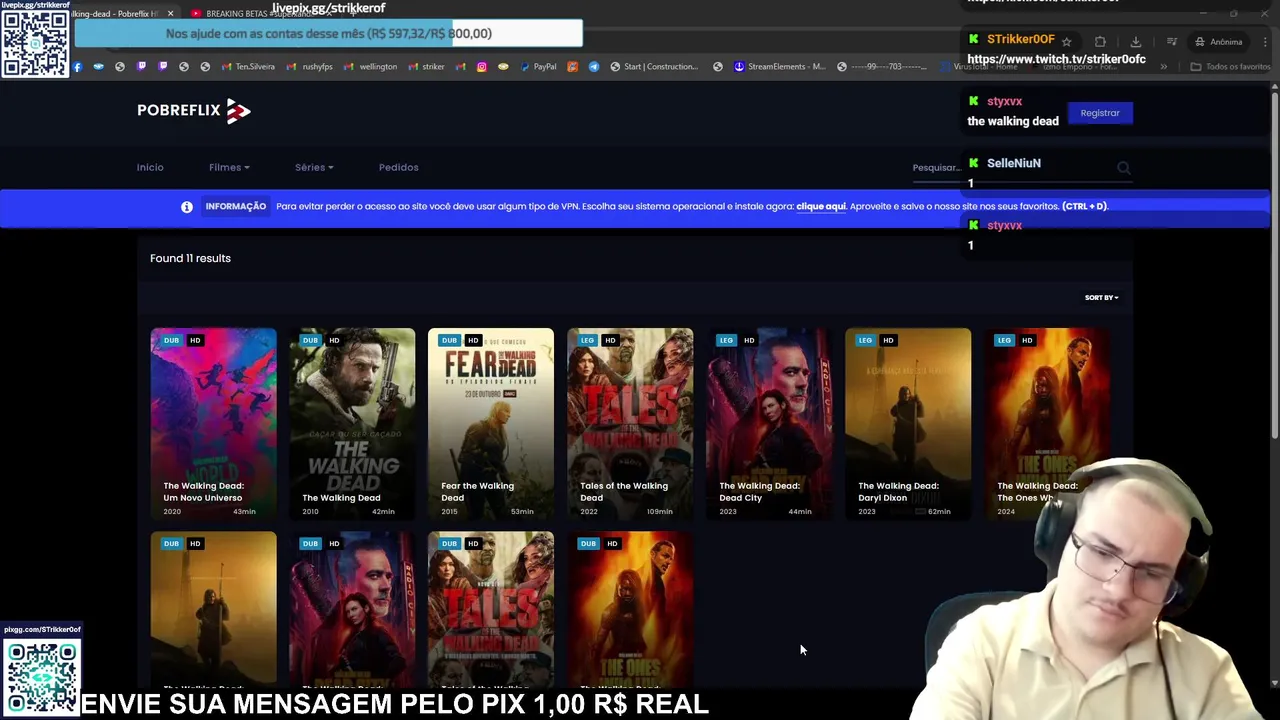The width and height of the screenshot is (1280, 720).
Task: Click the 'The Walking Dead: Dead City' title
Action: click(759, 492)
